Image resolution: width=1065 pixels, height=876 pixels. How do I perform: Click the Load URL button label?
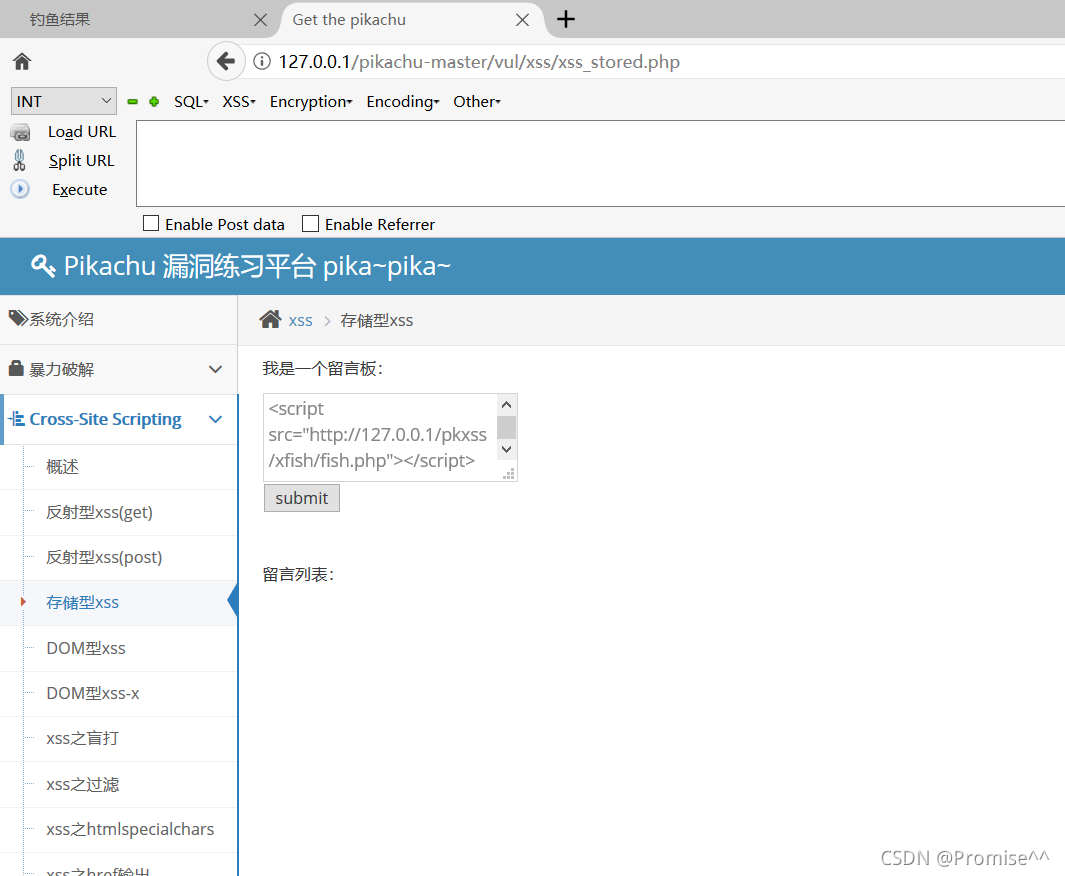(82, 132)
